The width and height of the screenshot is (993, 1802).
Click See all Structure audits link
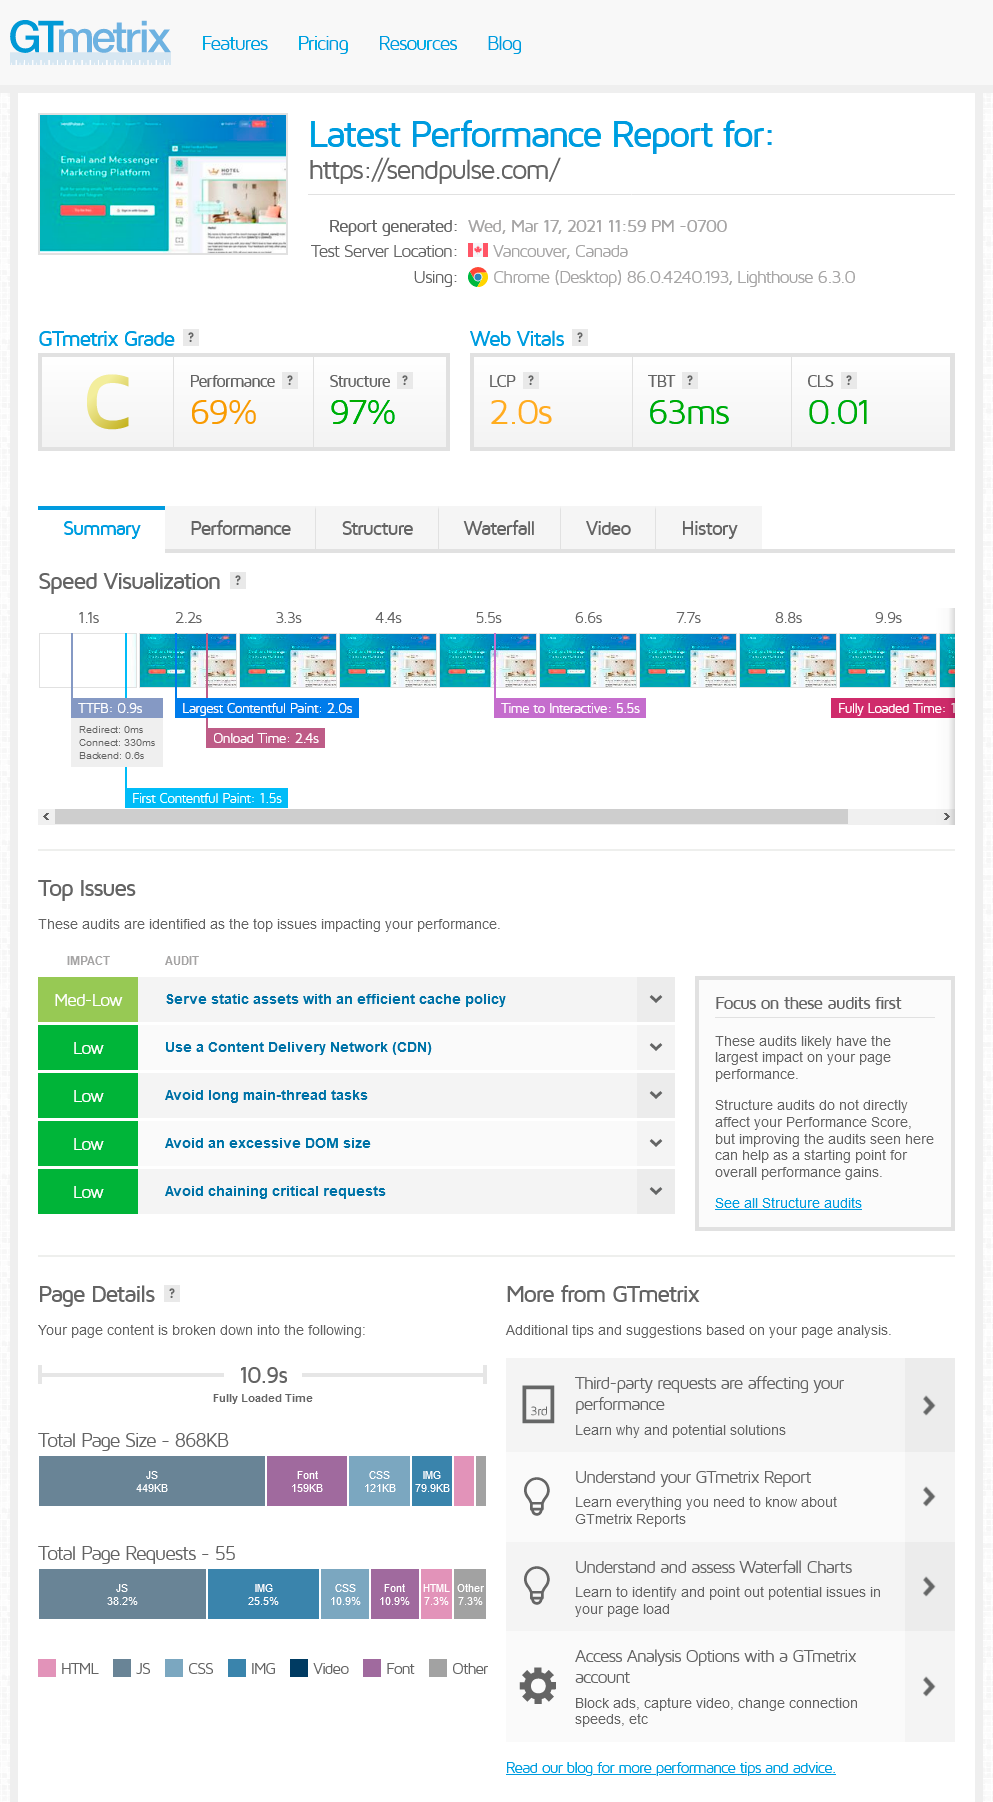[x=788, y=1203]
